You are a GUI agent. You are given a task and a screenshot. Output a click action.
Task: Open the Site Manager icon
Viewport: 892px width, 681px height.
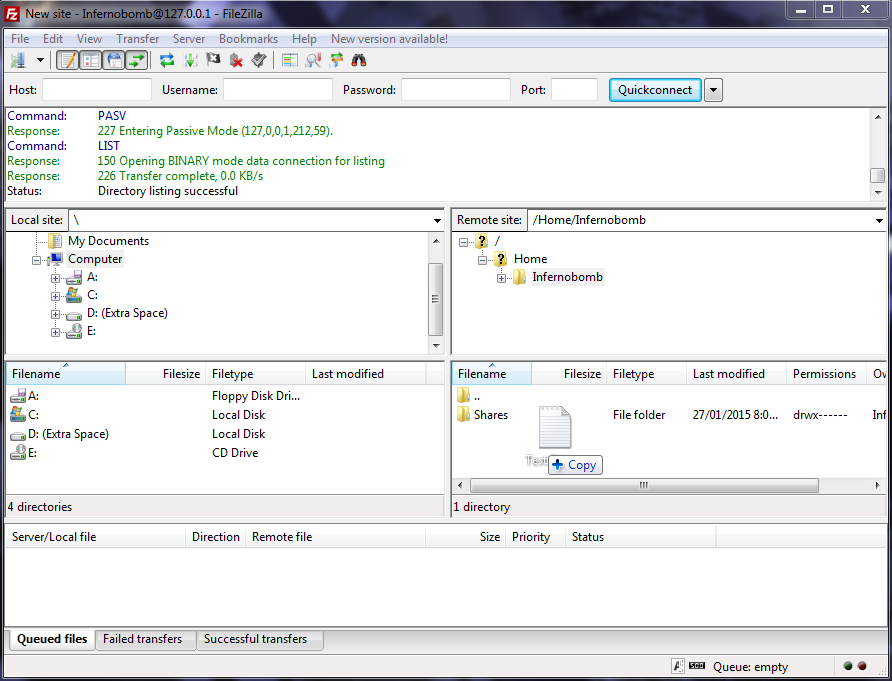point(18,60)
